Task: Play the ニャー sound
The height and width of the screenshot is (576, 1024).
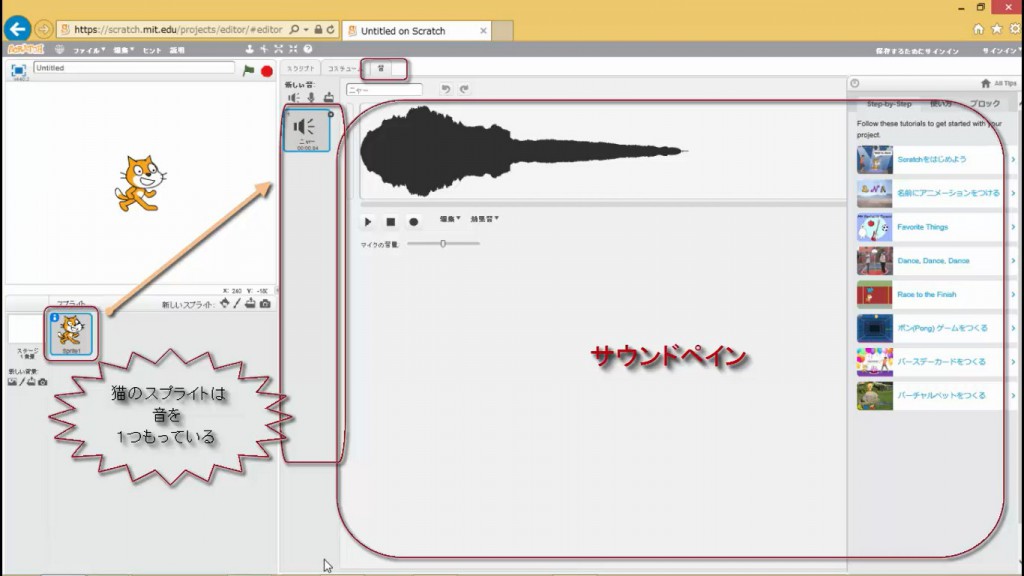Action: 368,222
